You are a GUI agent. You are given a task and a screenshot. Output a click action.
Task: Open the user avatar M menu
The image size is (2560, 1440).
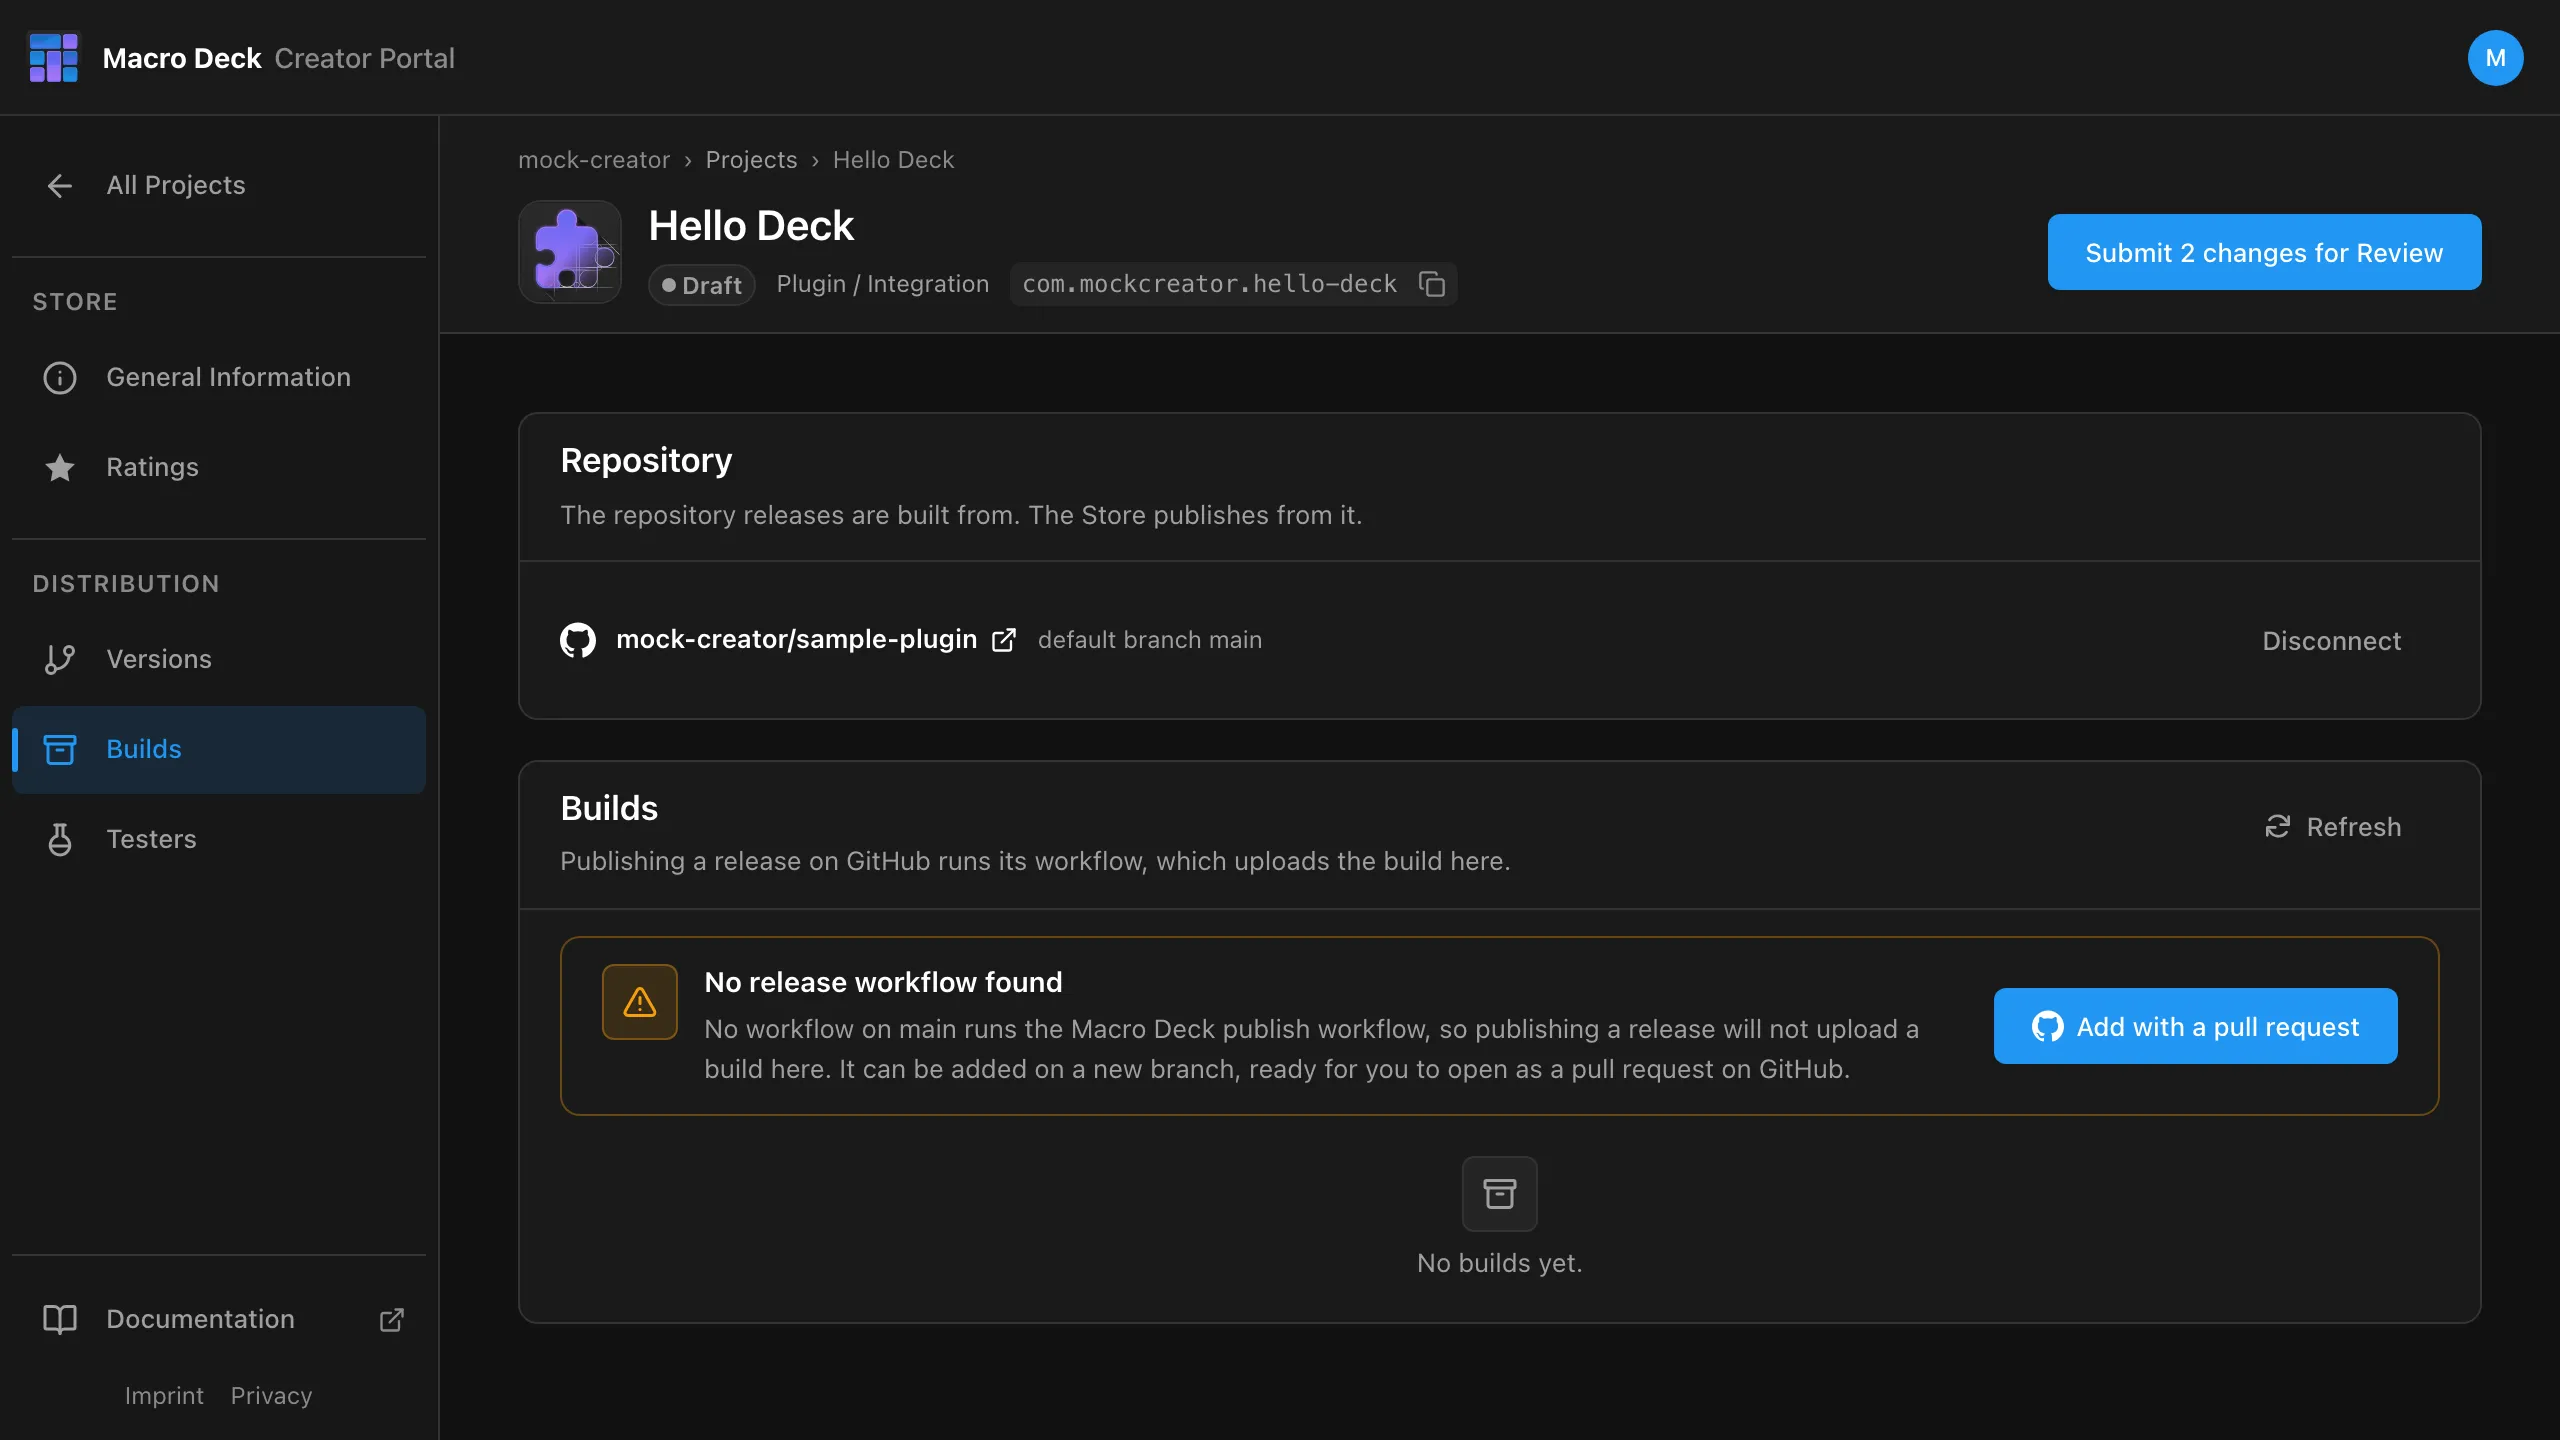point(2495,58)
